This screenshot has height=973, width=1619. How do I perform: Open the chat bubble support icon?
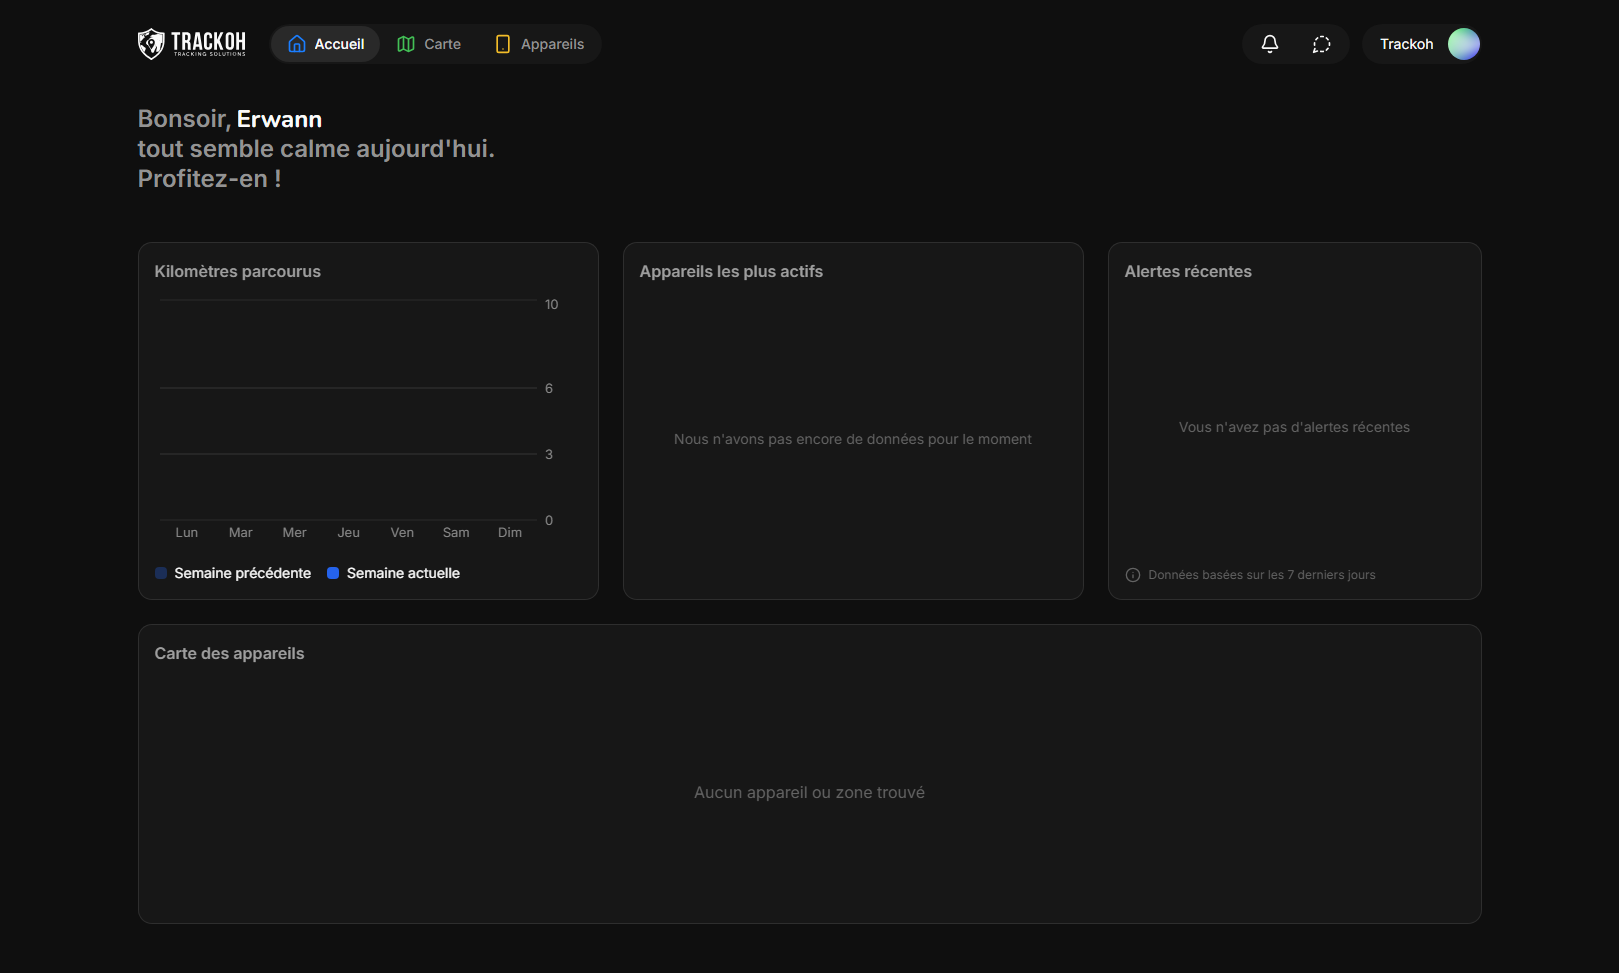click(1322, 44)
